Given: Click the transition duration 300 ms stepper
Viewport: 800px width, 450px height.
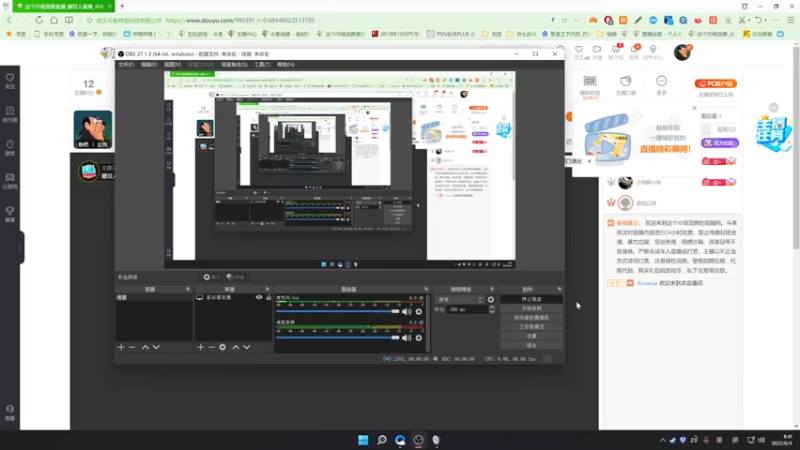Looking at the screenshot, I should pyautogui.click(x=492, y=309).
